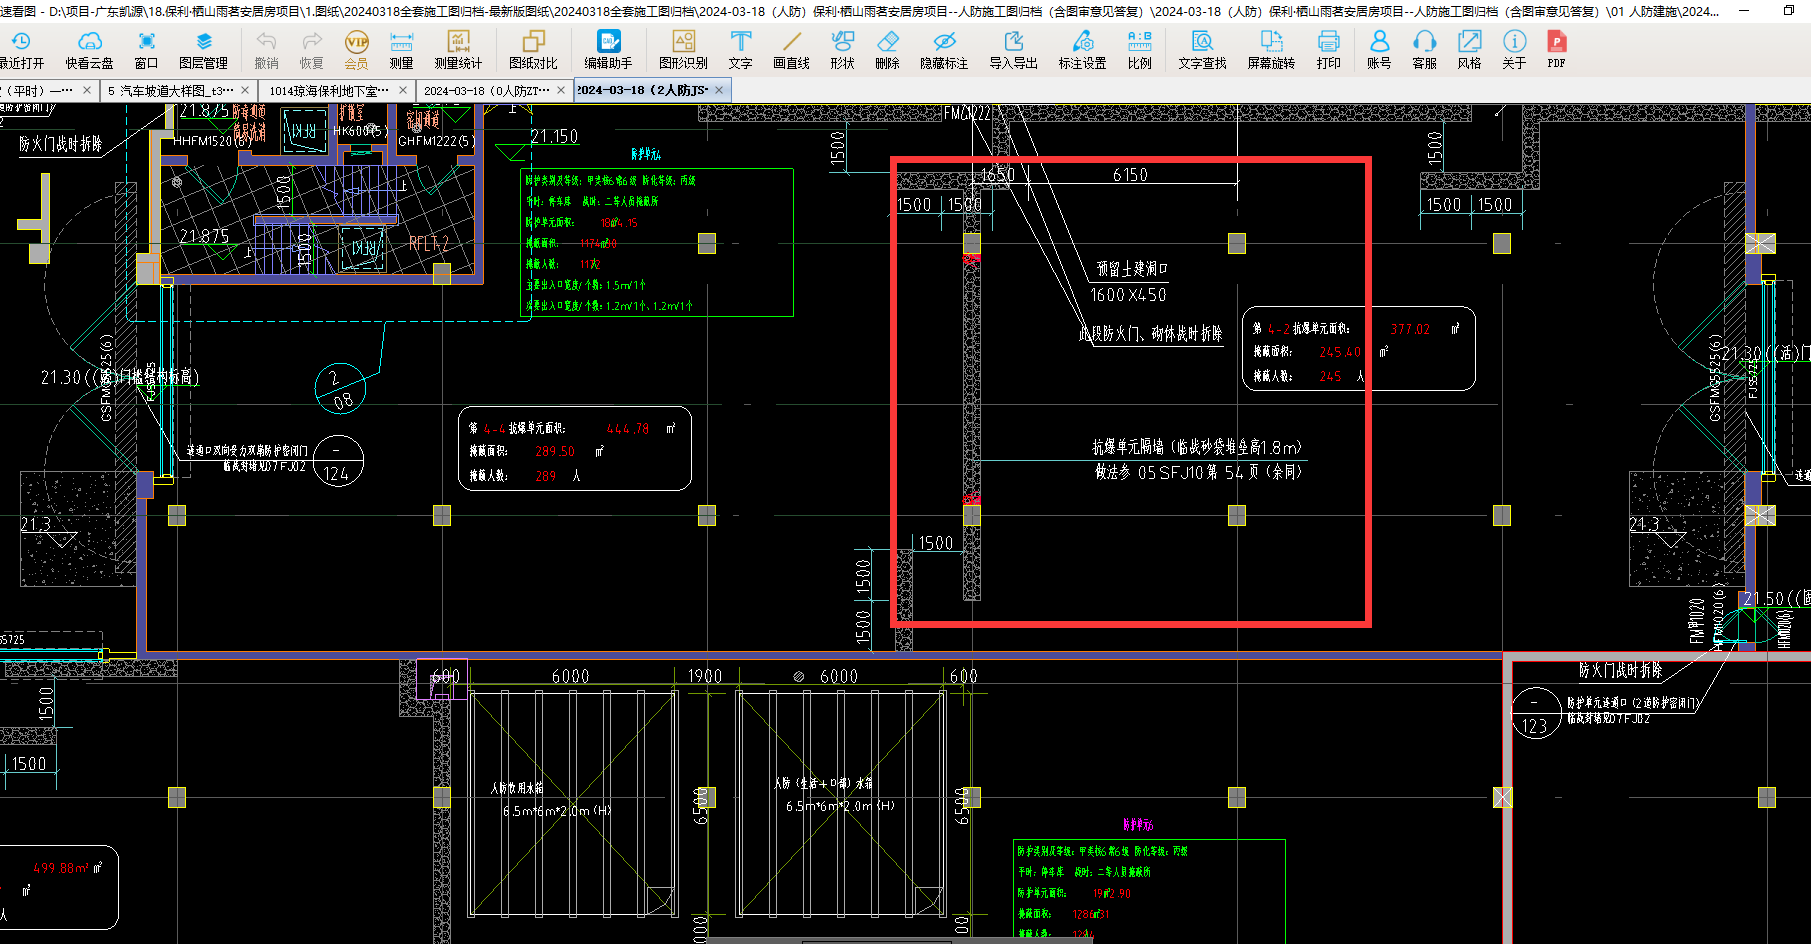Open 图层管理 layer manager
The image size is (1811, 944).
pos(203,50)
